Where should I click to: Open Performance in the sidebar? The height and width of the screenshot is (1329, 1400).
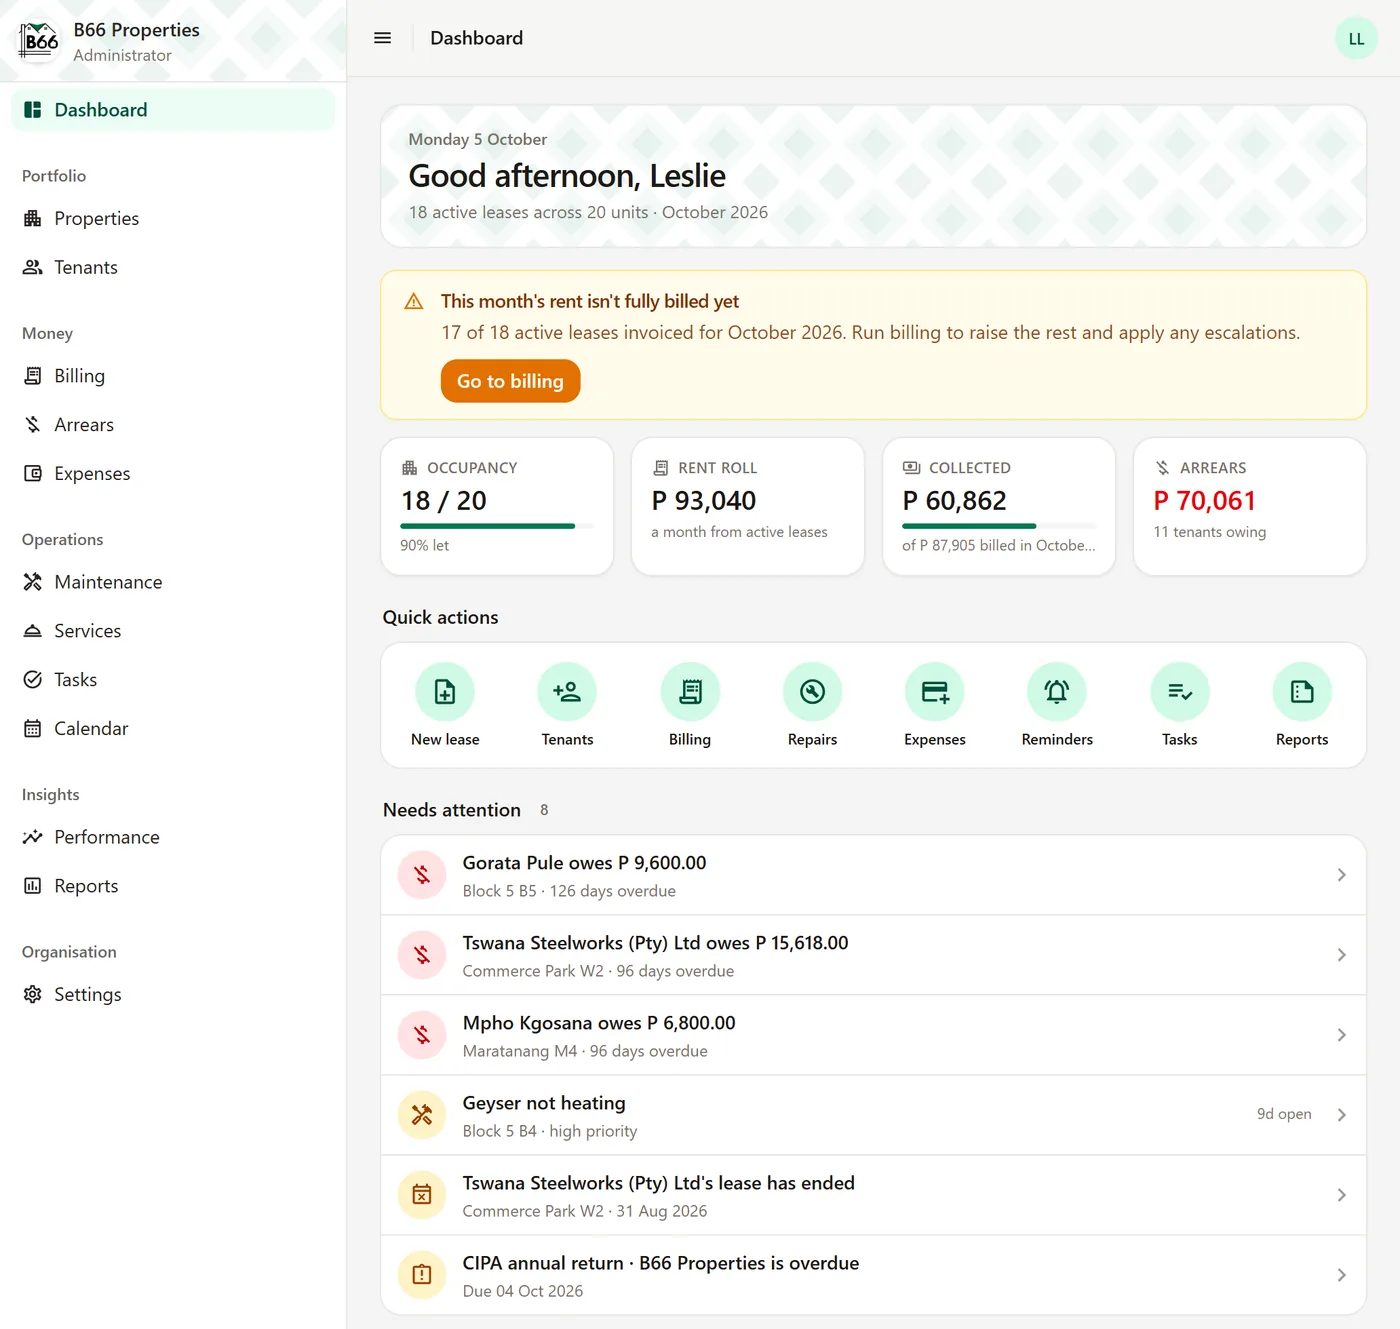[x=173, y=837]
